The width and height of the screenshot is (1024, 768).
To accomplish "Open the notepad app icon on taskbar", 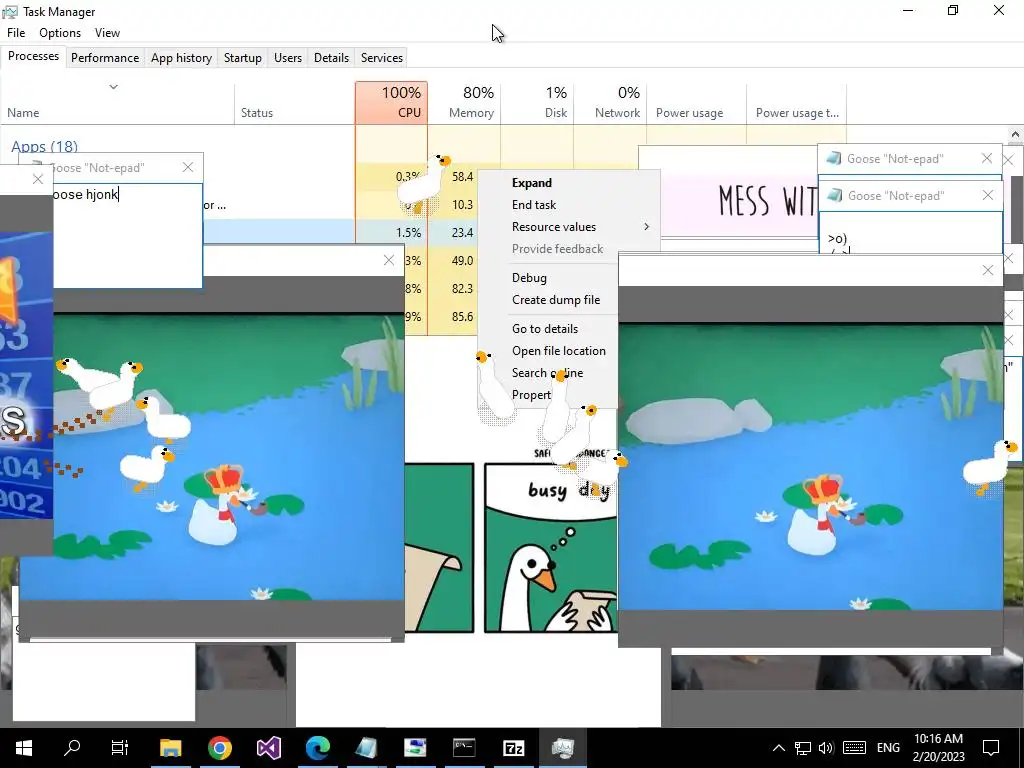I will (366, 747).
